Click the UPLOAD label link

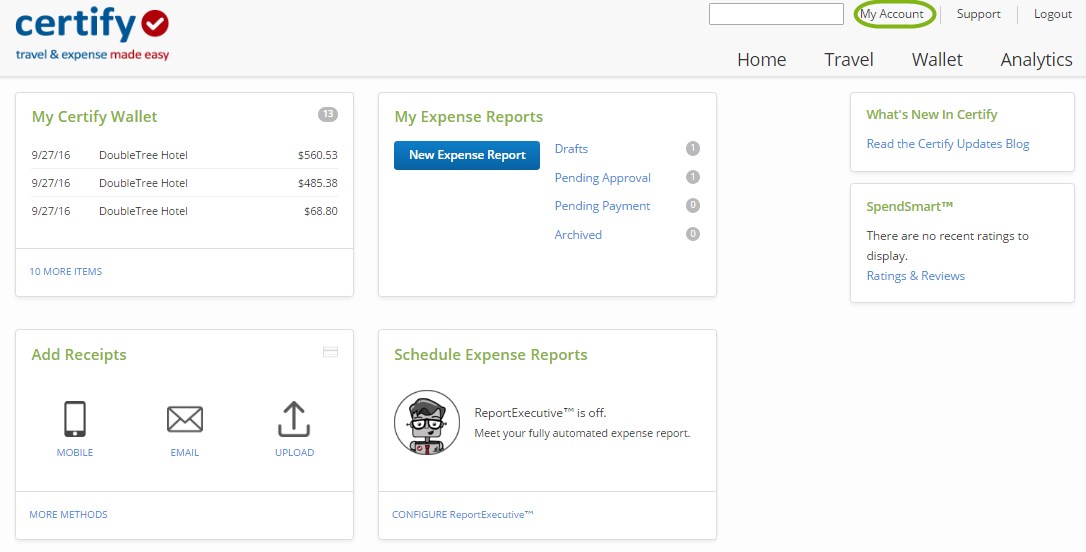click(294, 452)
